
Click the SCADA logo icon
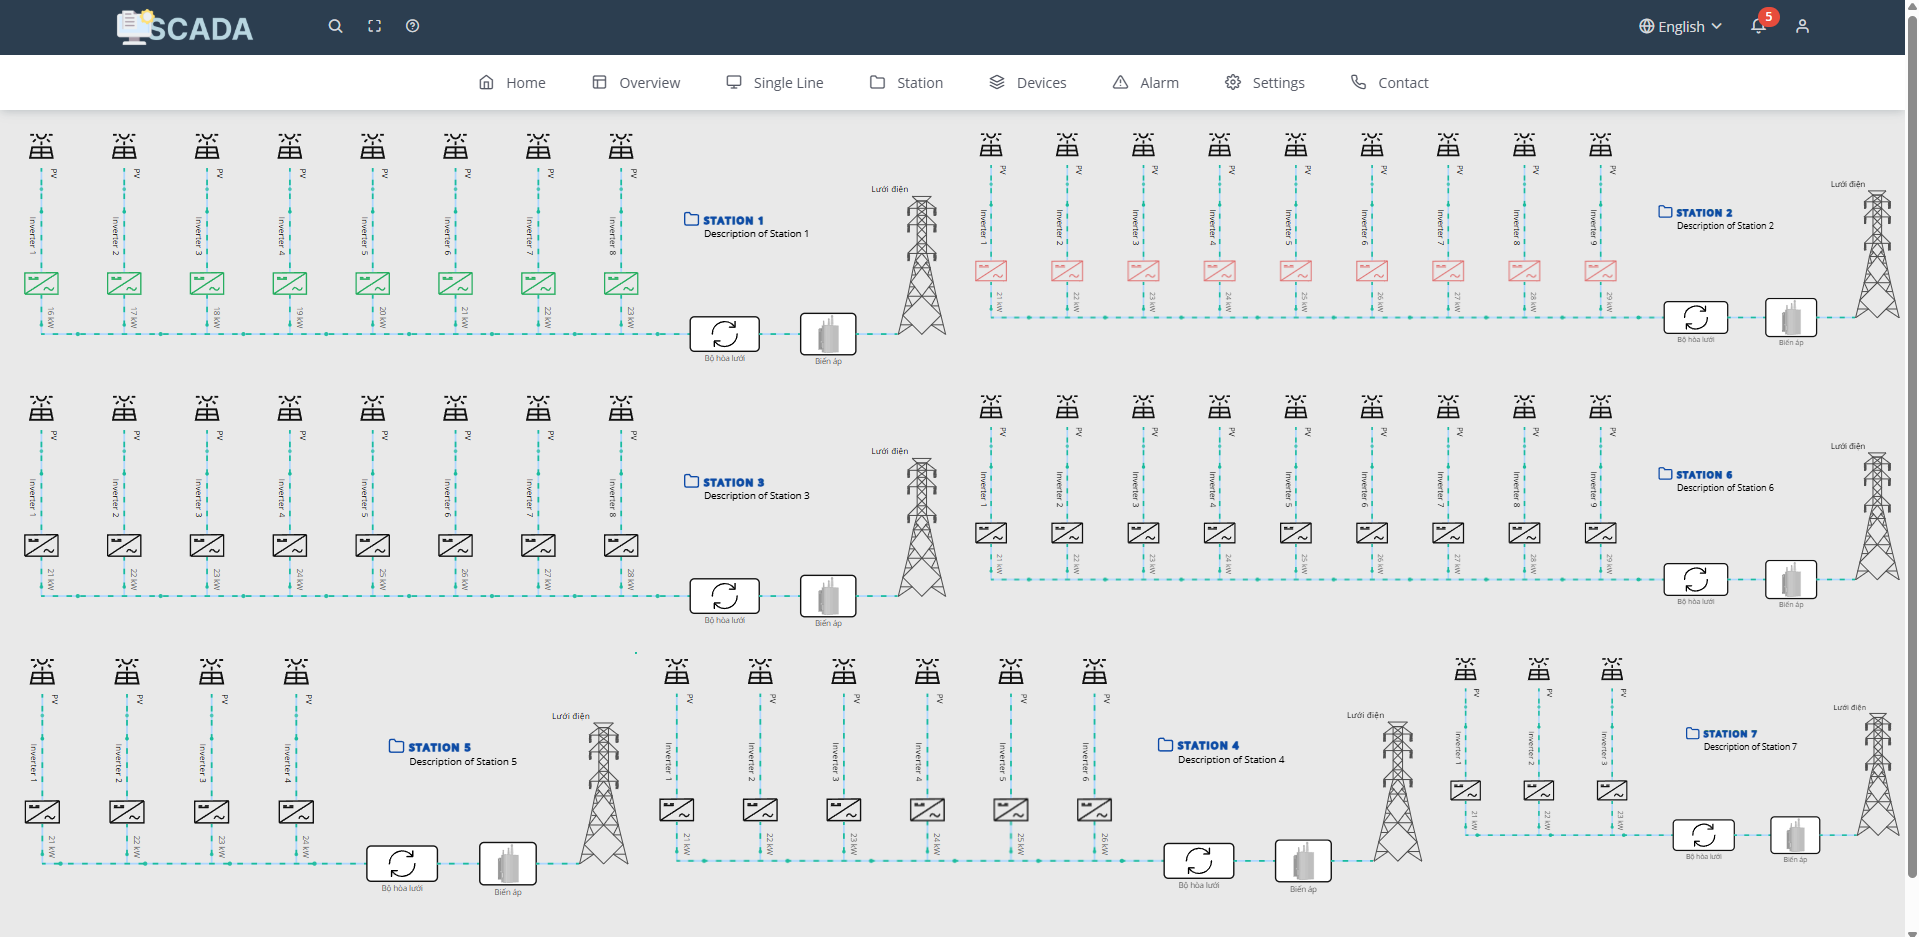[133, 26]
